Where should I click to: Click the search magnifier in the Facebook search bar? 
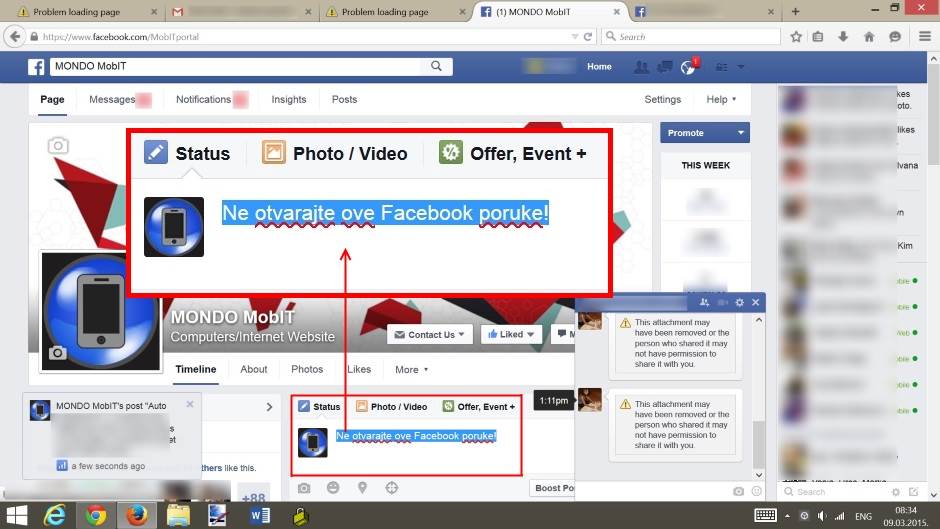tap(436, 67)
